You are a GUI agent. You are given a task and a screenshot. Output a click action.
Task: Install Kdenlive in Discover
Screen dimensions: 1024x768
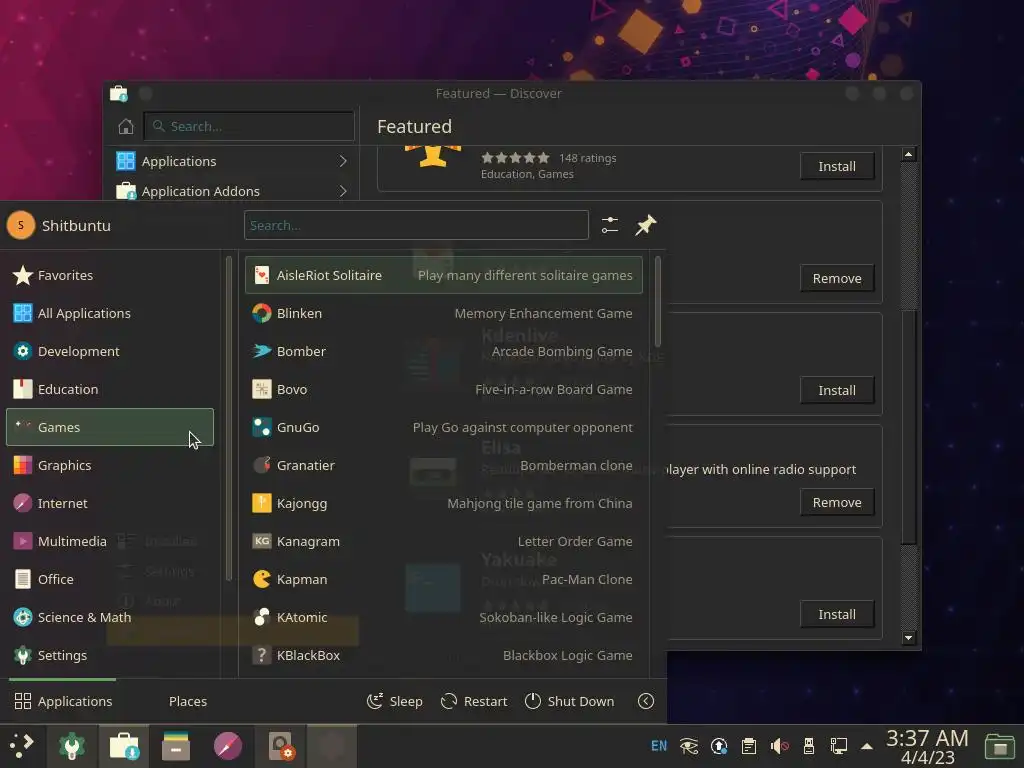(837, 391)
